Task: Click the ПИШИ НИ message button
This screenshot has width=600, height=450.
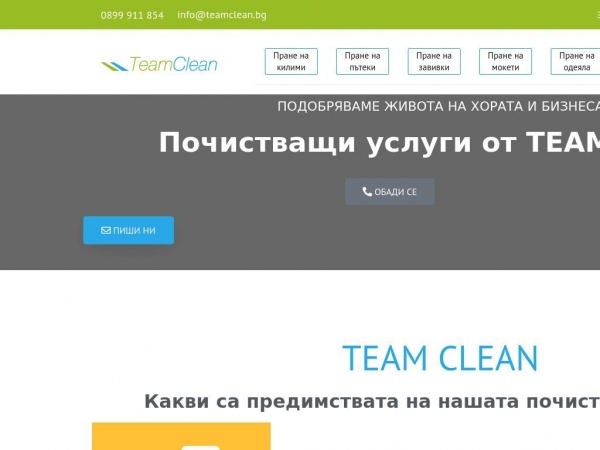Action: pos(129,230)
